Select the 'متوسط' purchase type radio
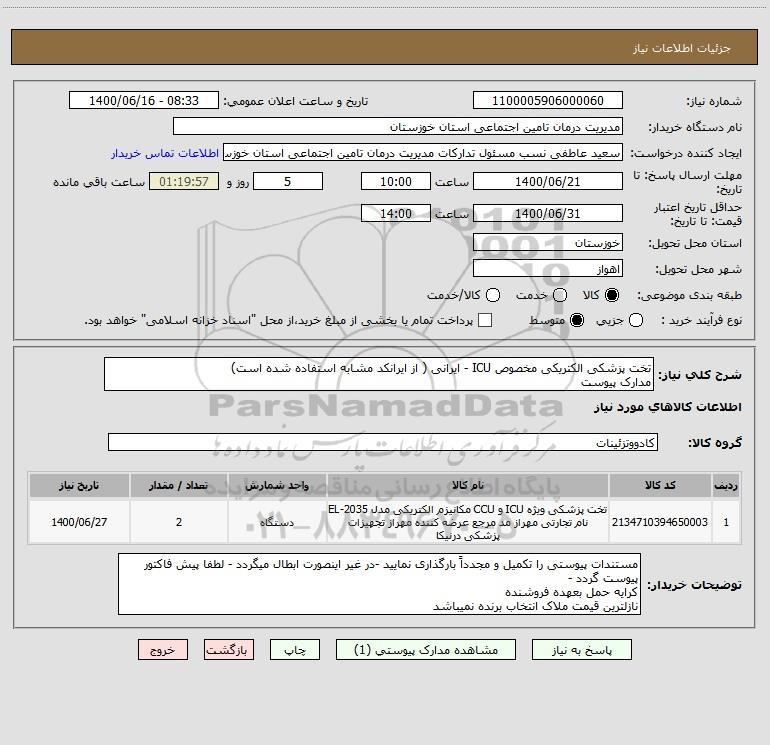 577,320
